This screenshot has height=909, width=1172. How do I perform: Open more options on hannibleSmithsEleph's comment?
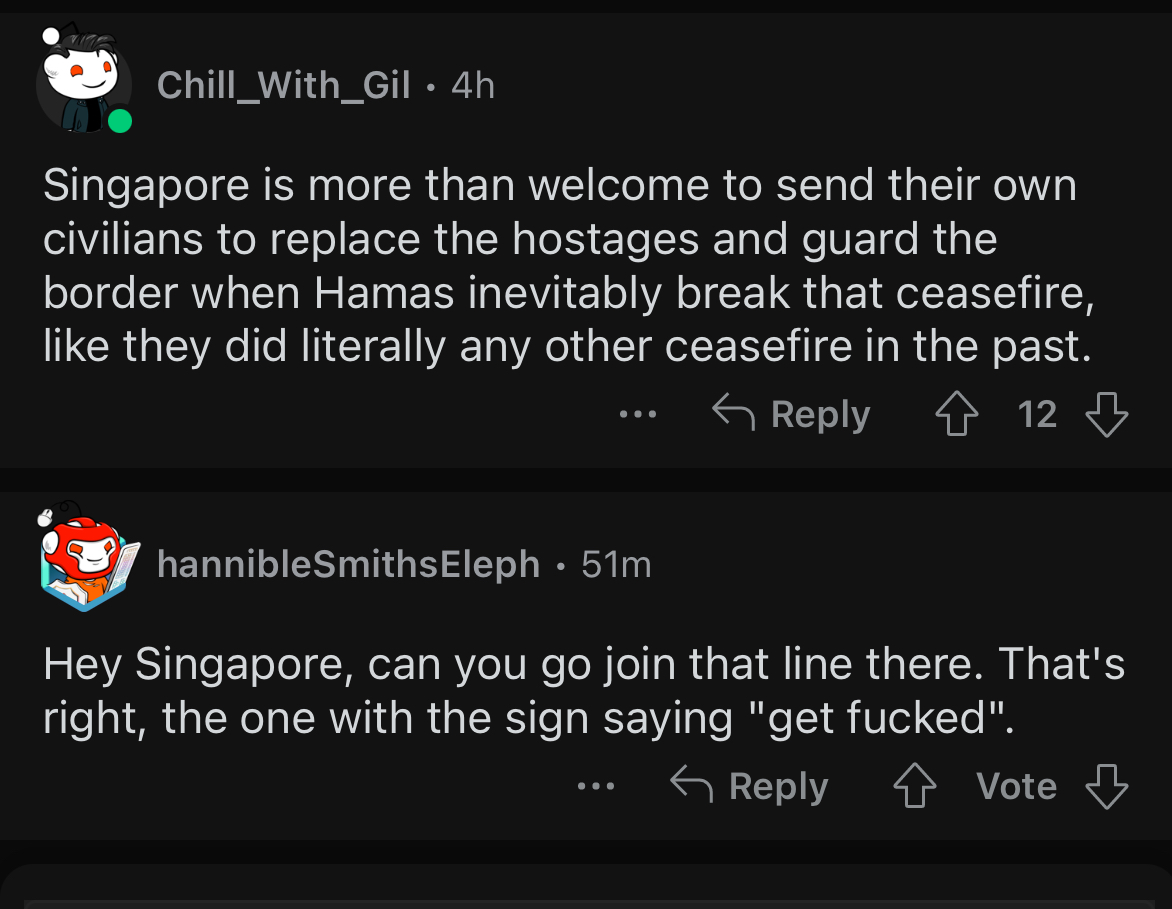coord(596,786)
